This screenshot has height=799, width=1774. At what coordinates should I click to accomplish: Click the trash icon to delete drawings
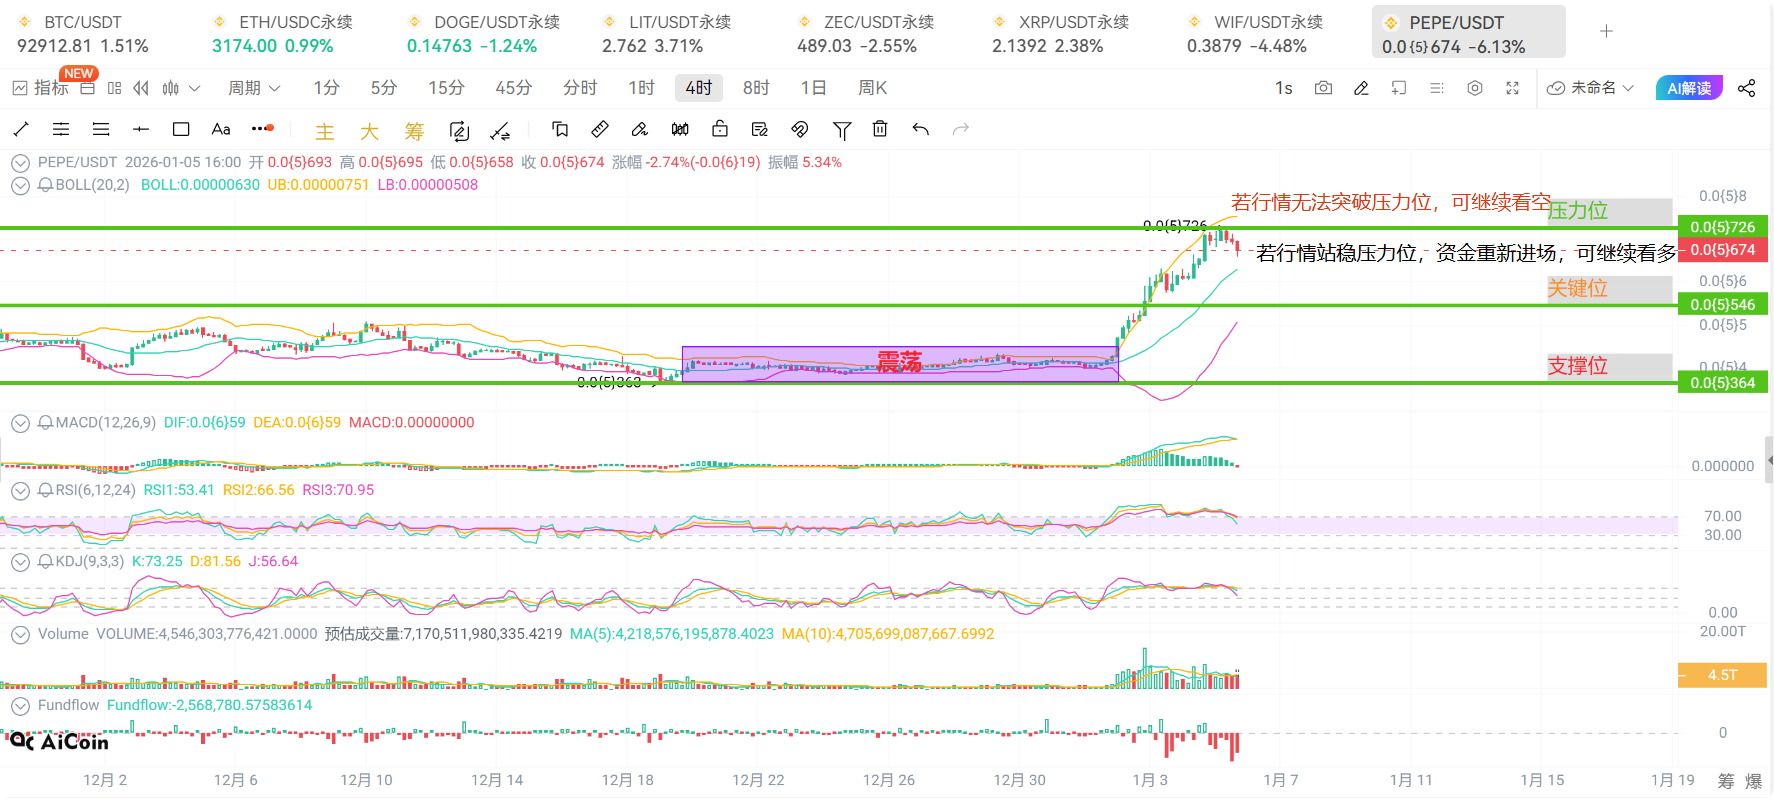click(880, 129)
